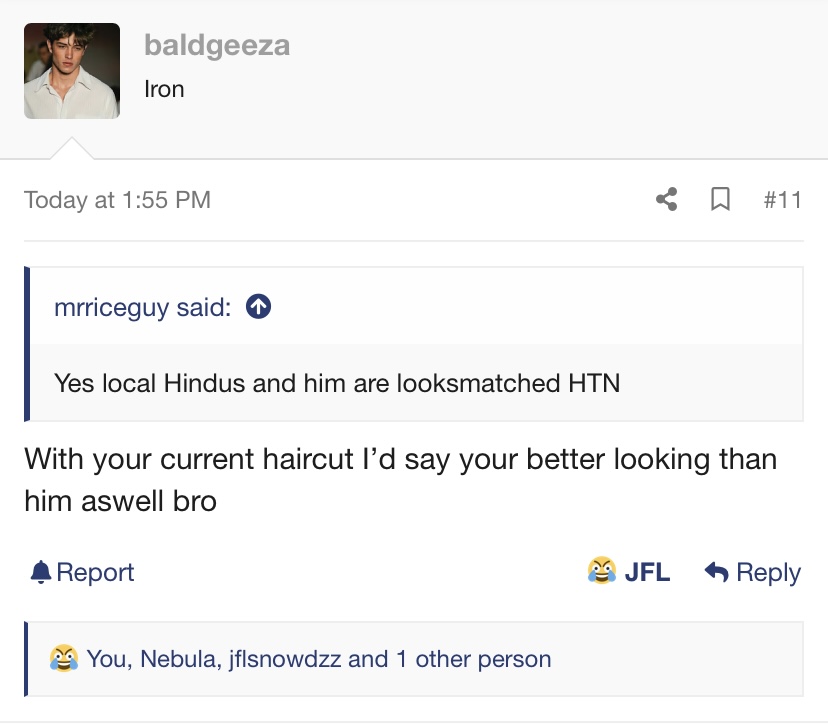Click the reply arrow icon
The image size is (828, 725).
tap(717, 571)
